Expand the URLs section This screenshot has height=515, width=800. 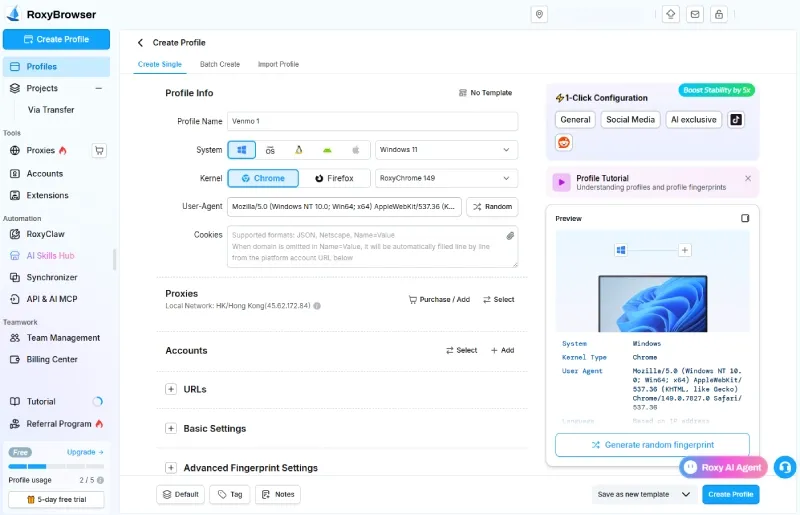coord(171,389)
